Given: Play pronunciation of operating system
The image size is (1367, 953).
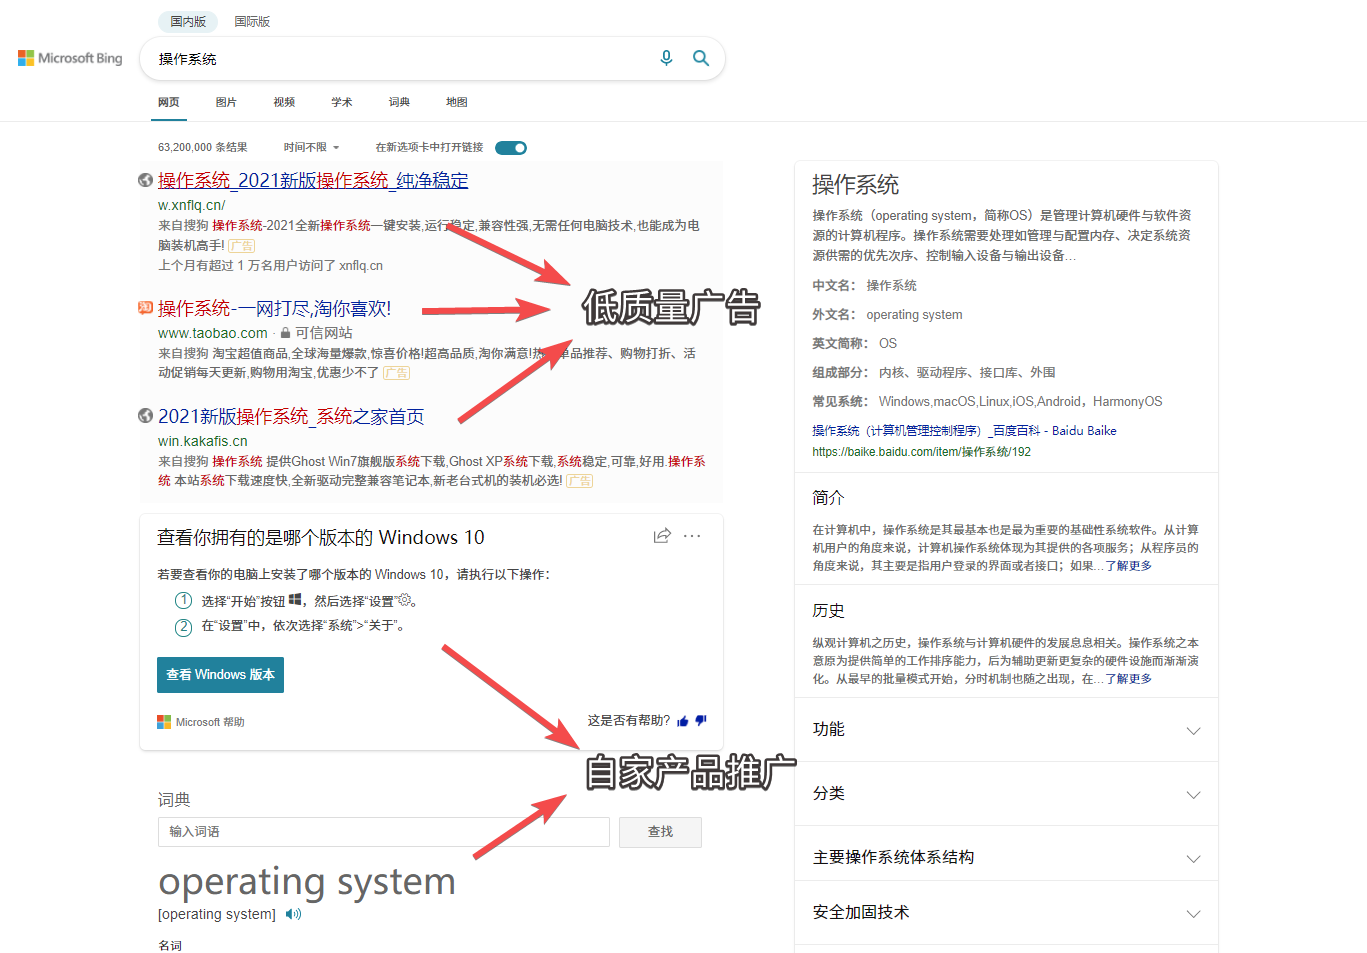Looking at the screenshot, I should tap(293, 914).
